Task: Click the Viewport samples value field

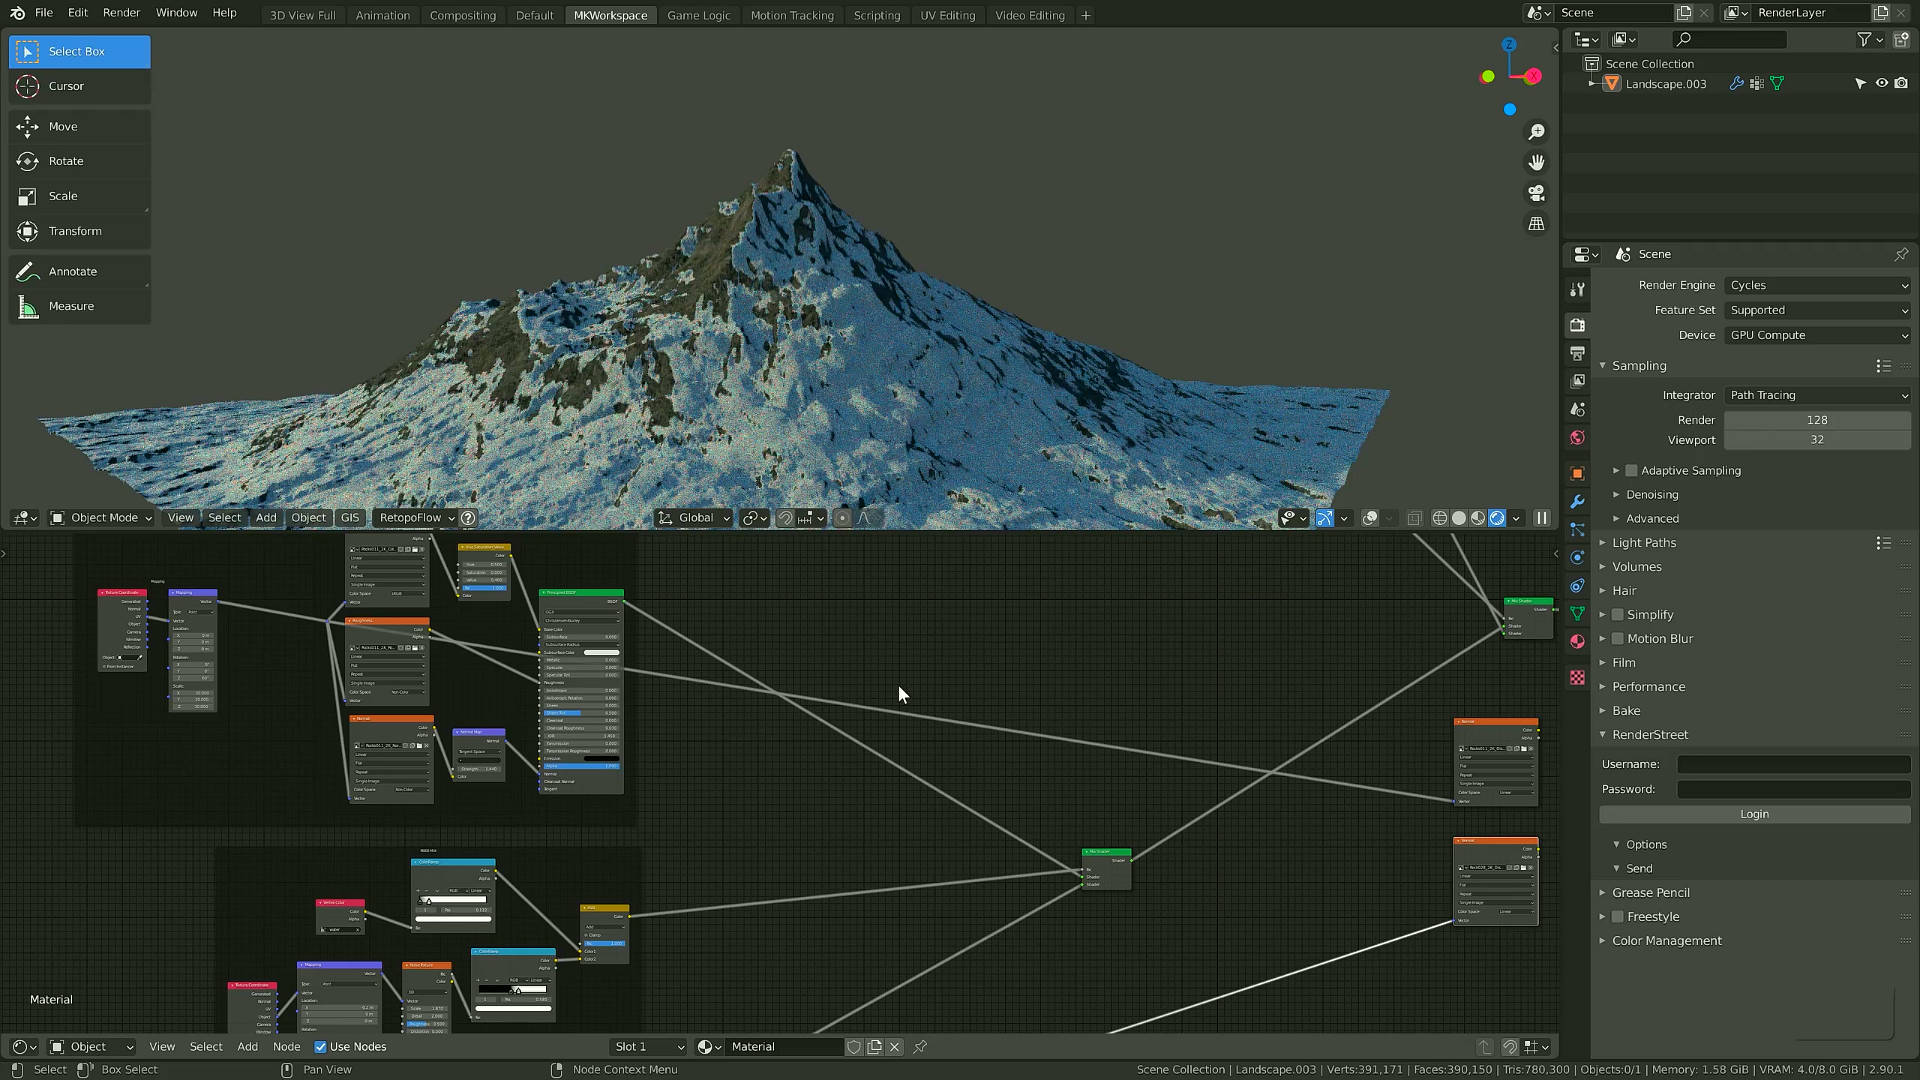Action: (x=1817, y=440)
